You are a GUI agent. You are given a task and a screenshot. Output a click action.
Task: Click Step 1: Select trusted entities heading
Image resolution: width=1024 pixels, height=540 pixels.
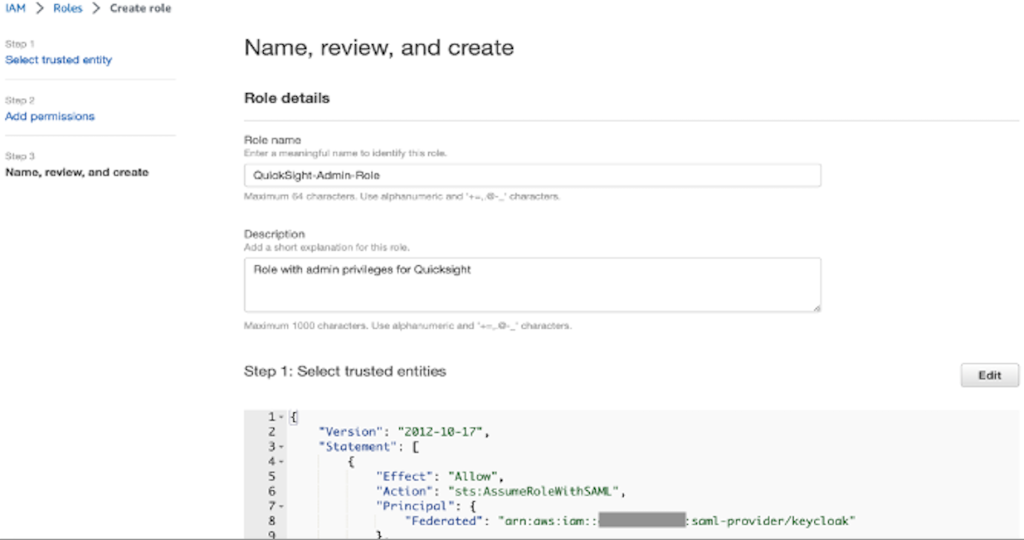345,371
